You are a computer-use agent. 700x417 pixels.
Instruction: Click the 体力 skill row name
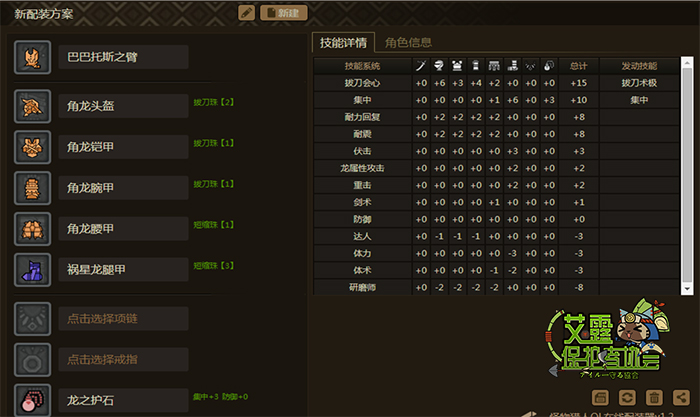(x=362, y=253)
